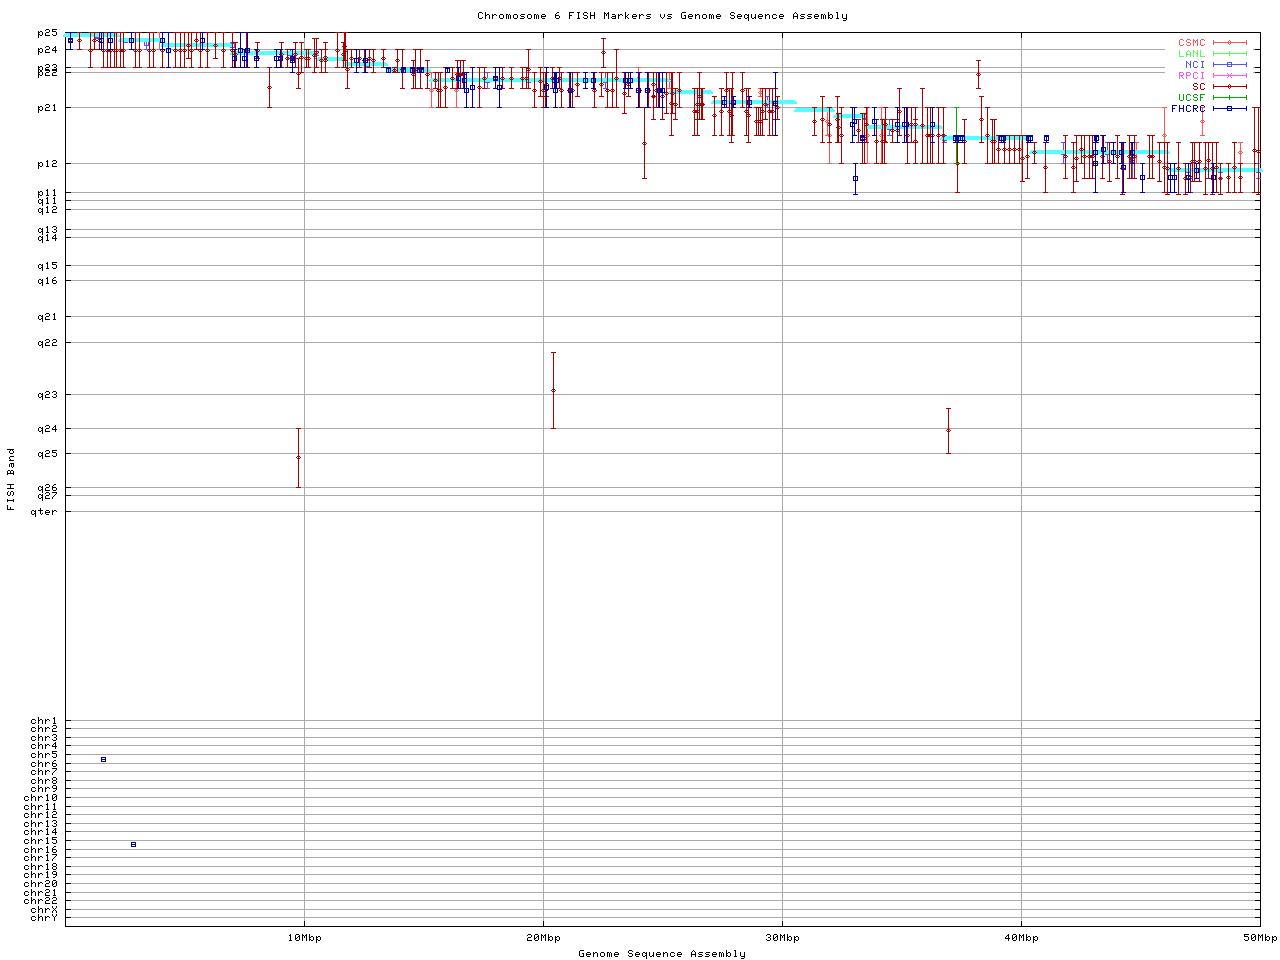Click the chrX row label
This screenshot has height=960, width=1280.
click(x=44, y=909)
